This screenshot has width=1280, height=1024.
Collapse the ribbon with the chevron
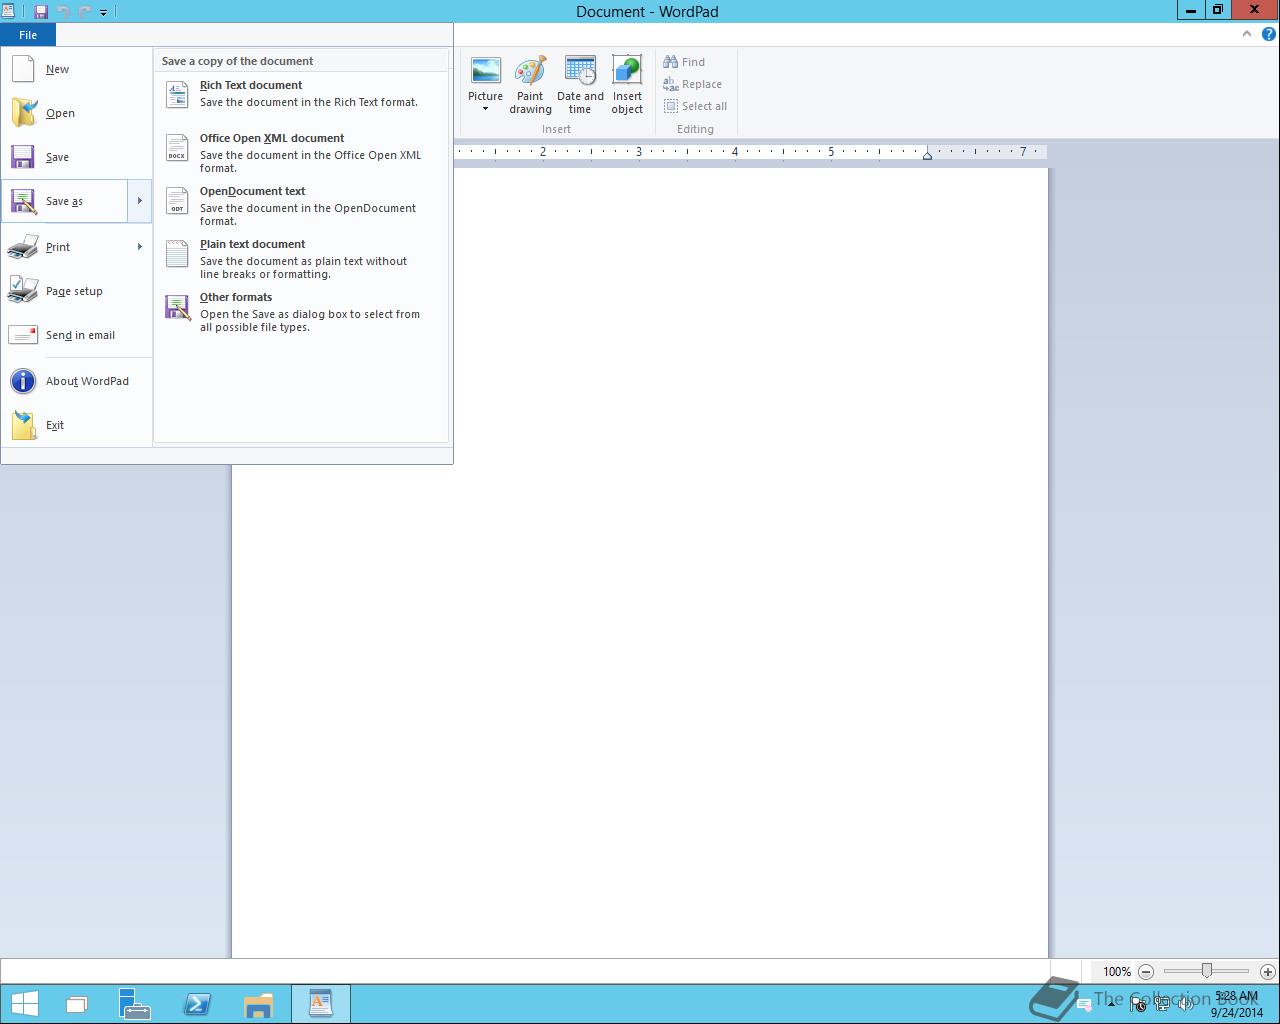(1246, 34)
